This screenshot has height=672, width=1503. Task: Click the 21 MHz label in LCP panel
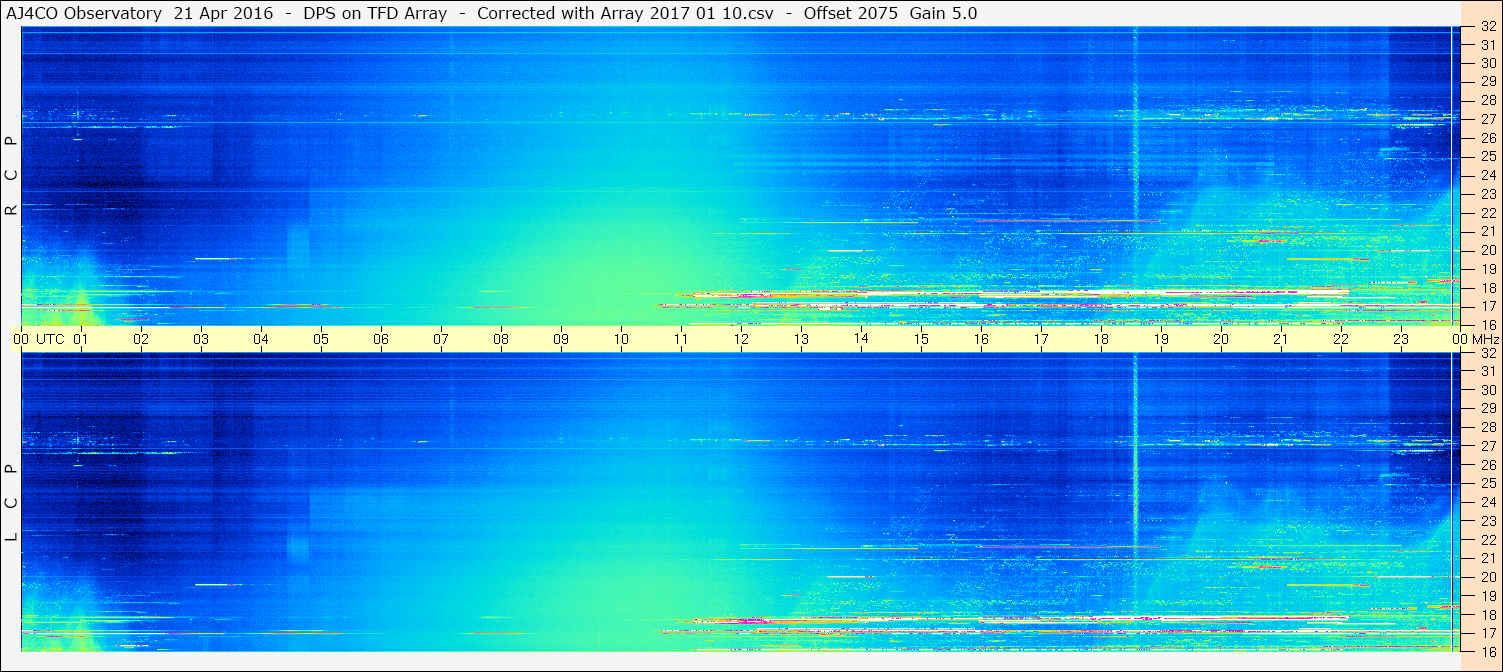click(1487, 558)
